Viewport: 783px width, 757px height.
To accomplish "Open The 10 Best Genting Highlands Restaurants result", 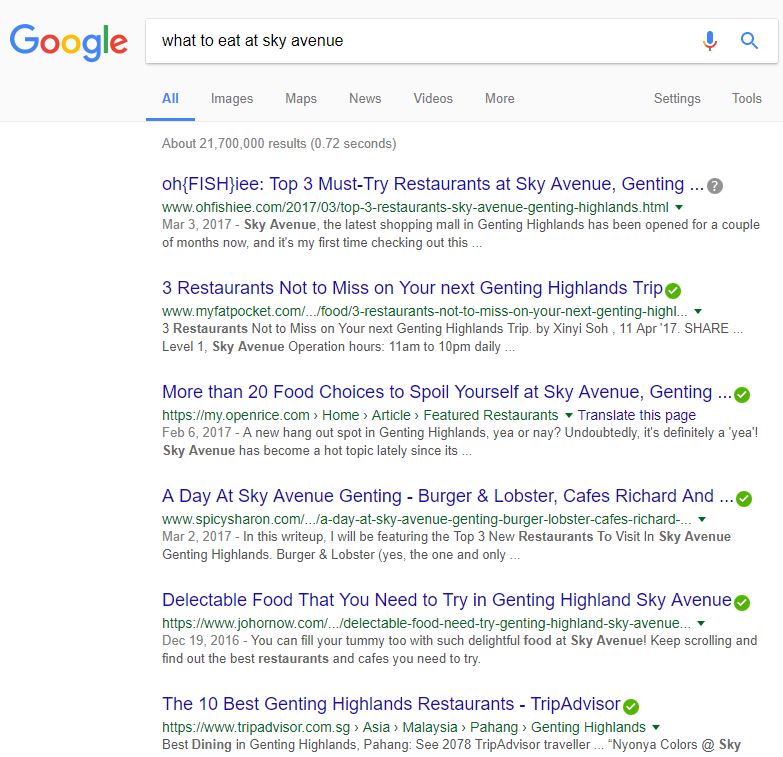I will click(391, 704).
